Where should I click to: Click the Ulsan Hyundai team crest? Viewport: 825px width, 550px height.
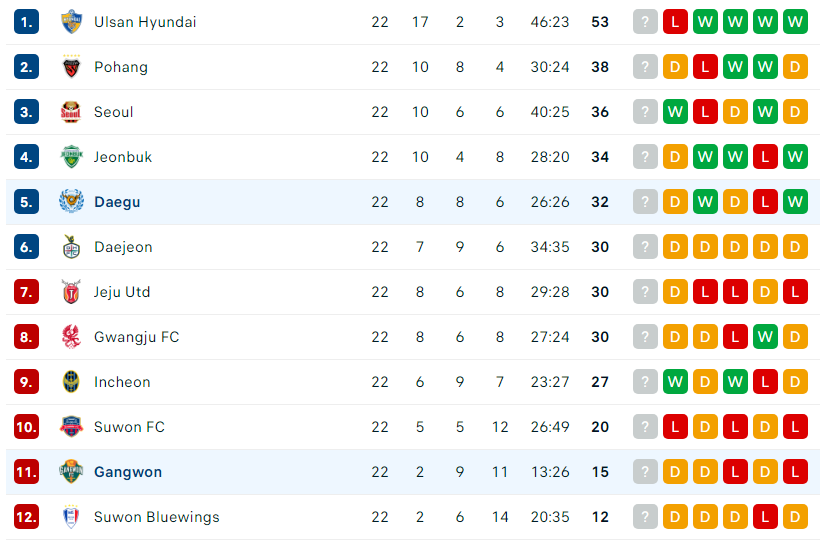(x=71, y=22)
